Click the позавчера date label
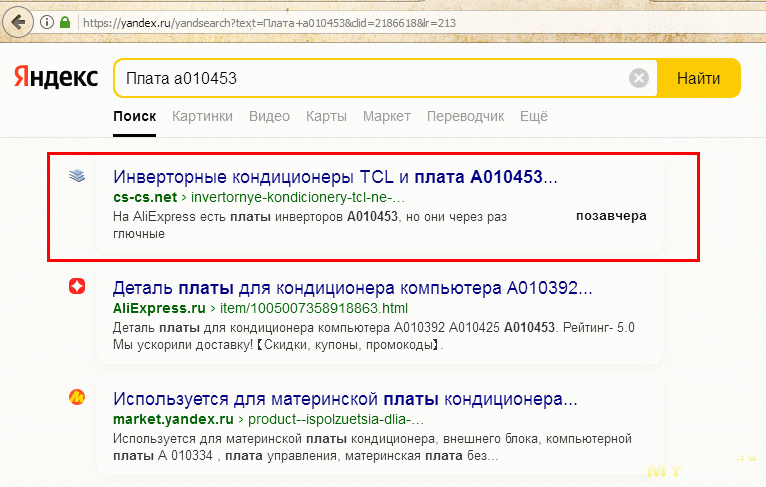The image size is (766, 487). [611, 216]
